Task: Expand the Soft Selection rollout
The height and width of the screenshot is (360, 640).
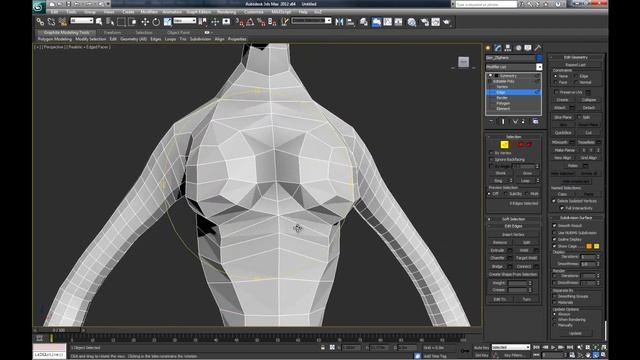Action: click(513, 219)
